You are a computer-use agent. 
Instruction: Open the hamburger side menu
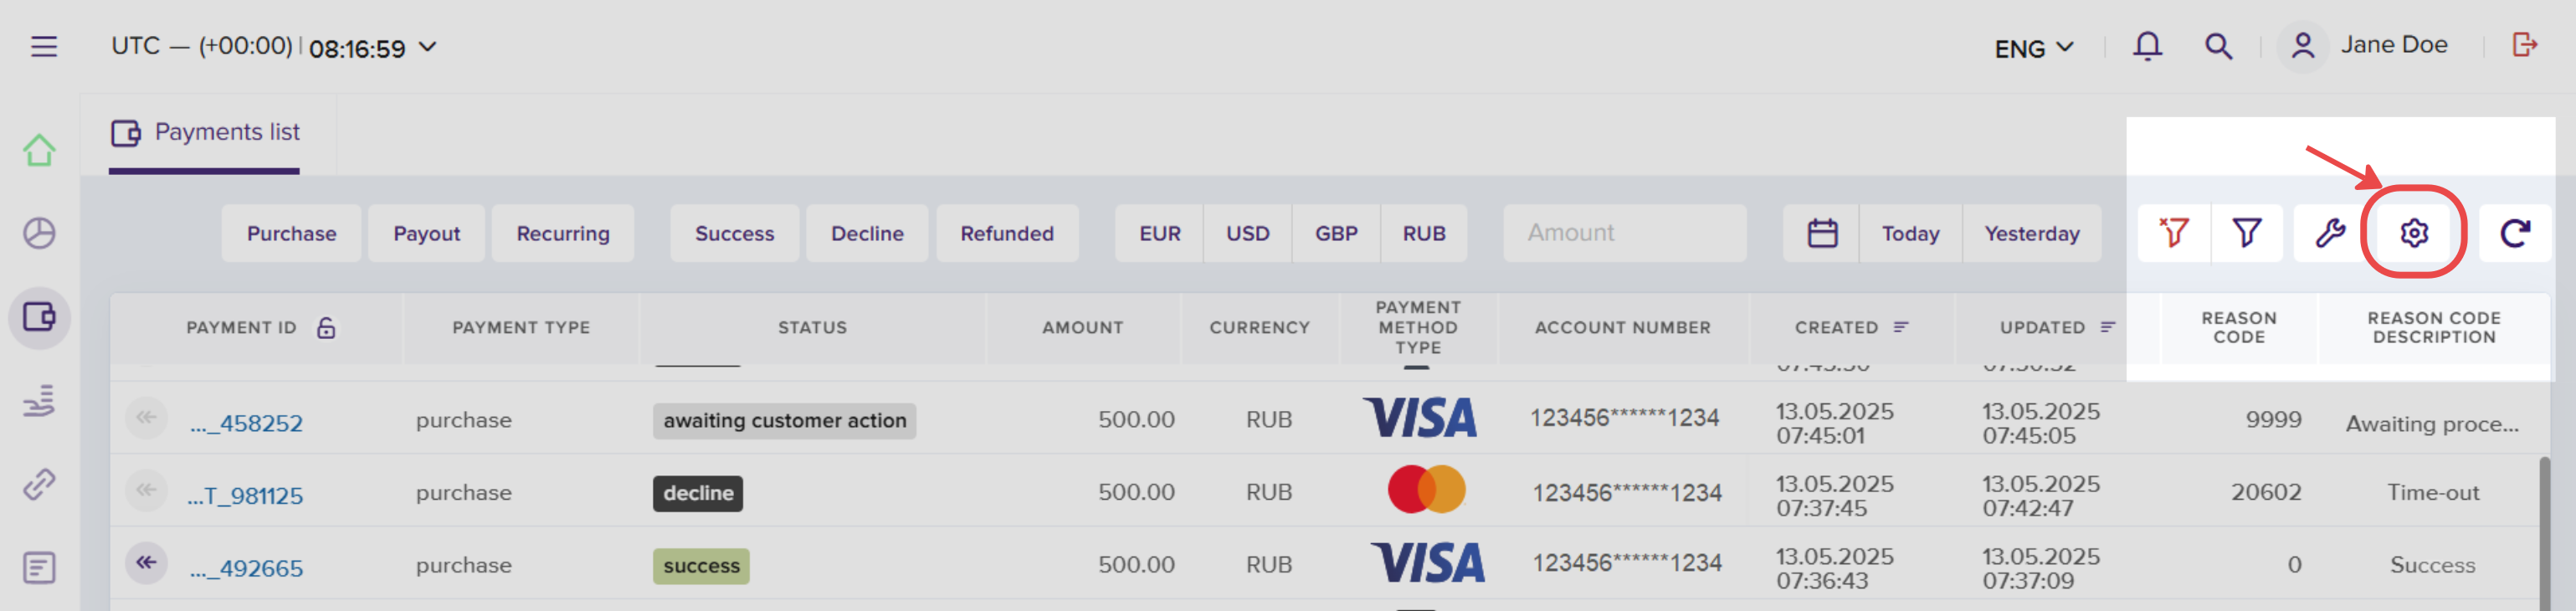pos(44,47)
